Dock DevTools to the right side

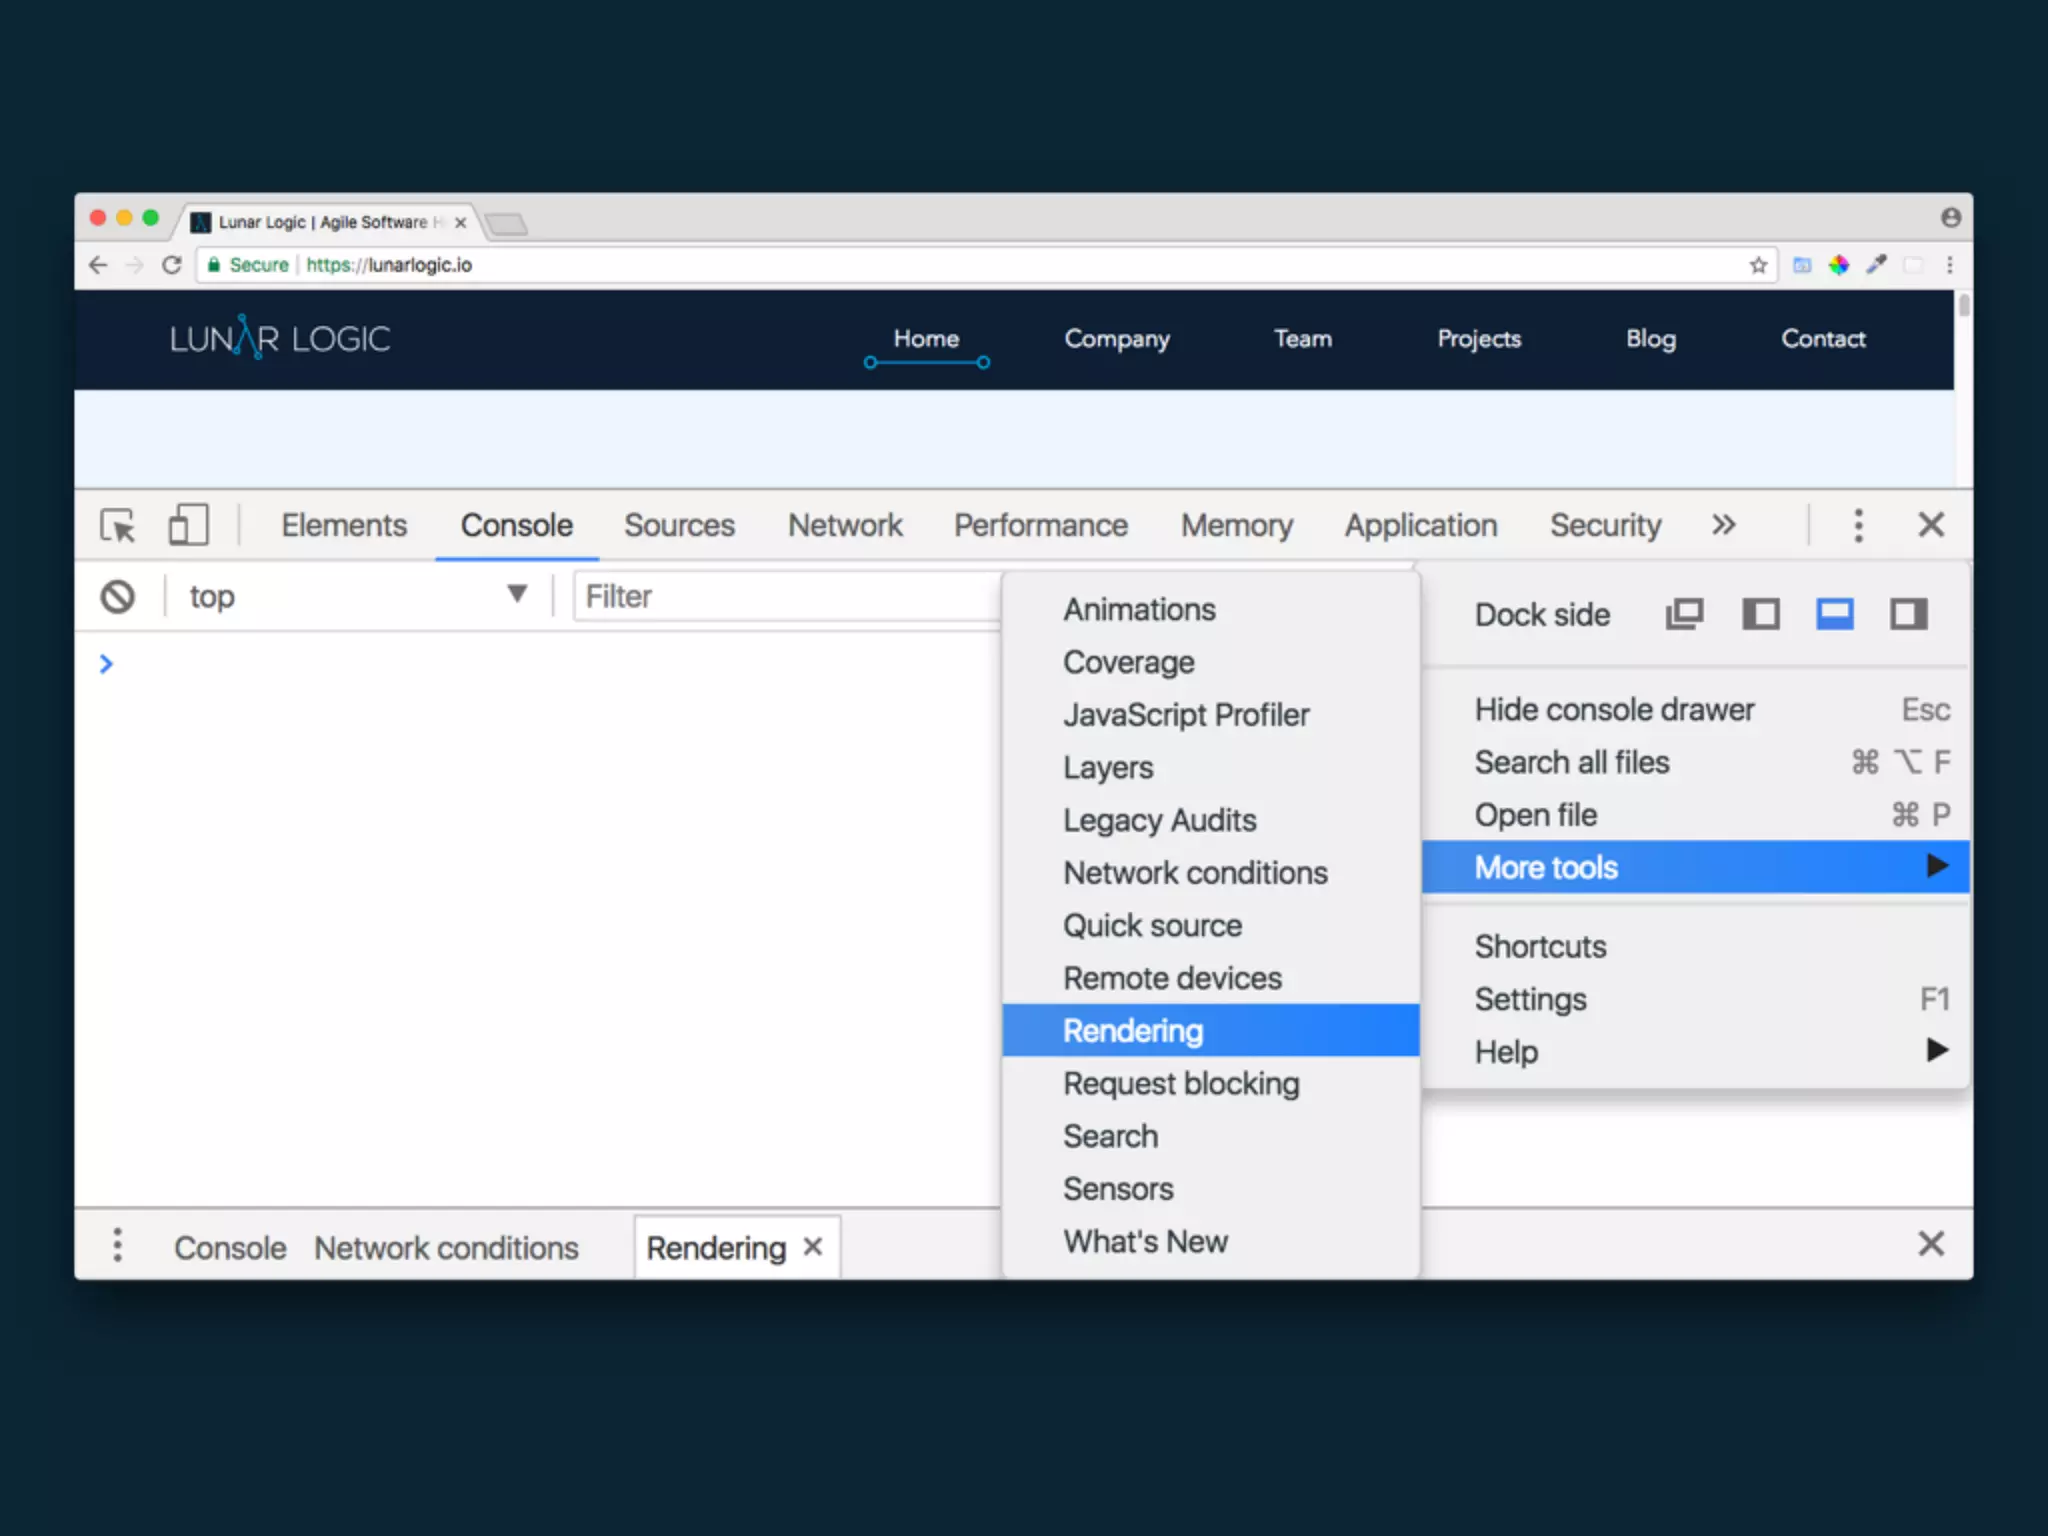click(1908, 614)
